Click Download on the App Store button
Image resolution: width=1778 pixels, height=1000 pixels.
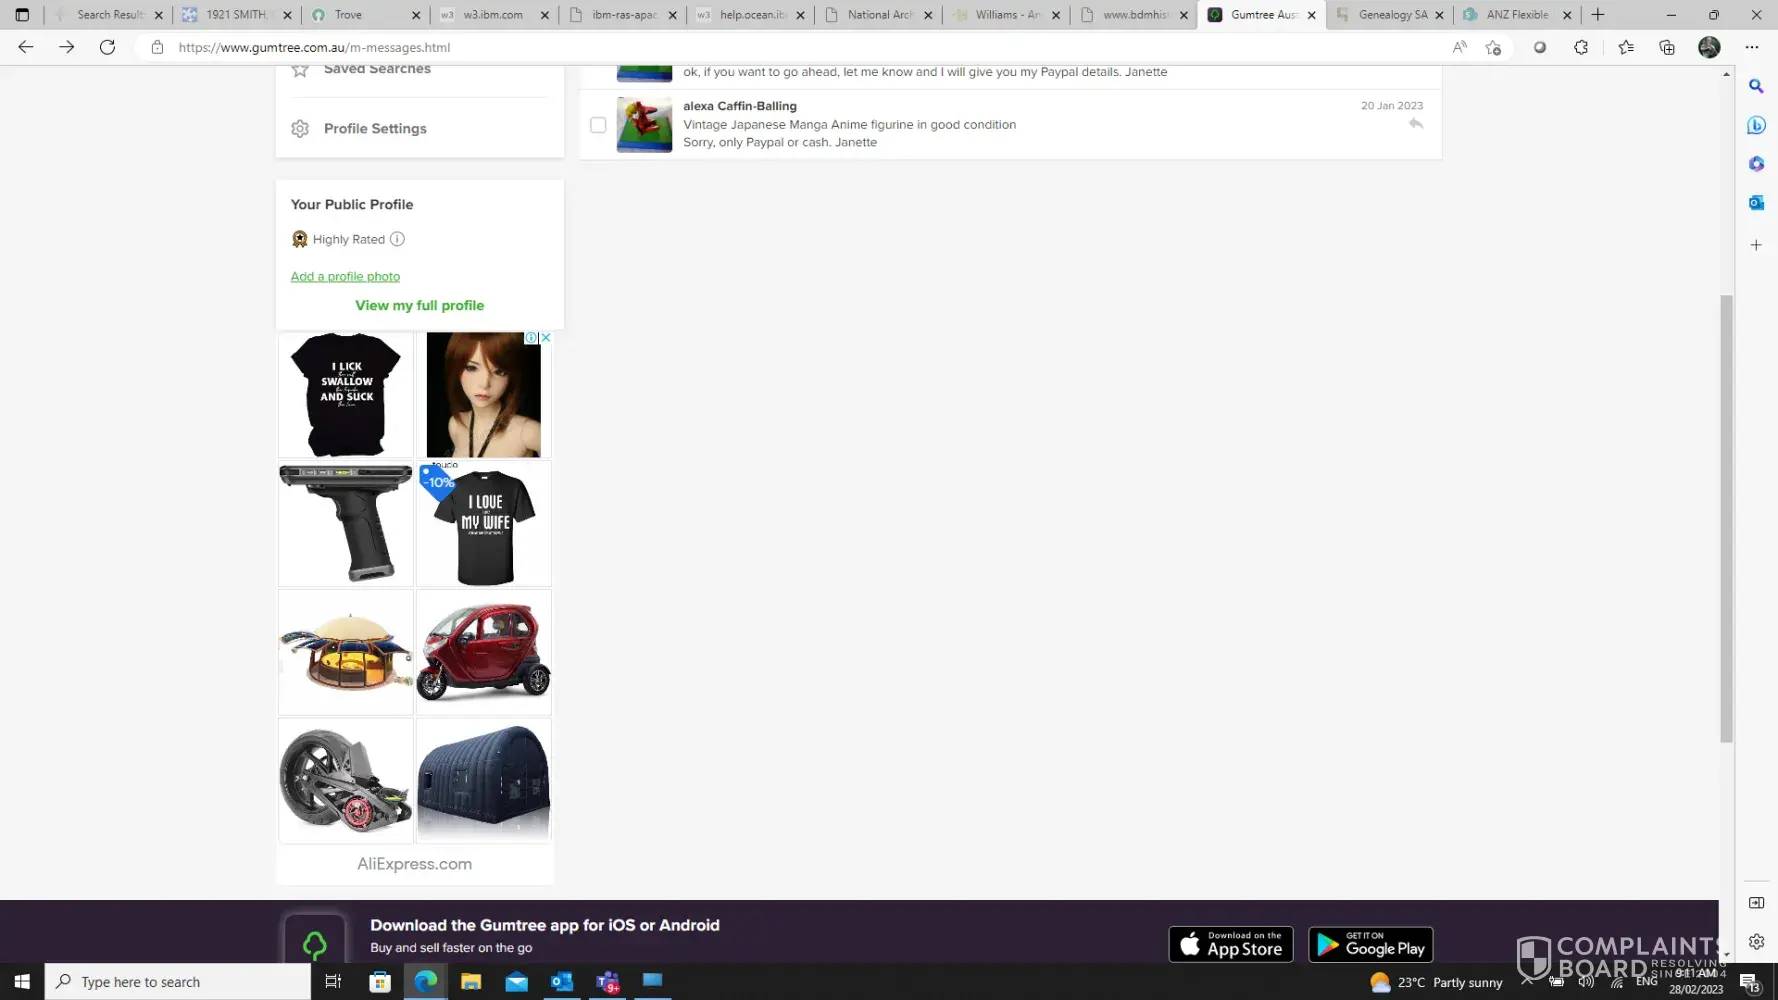point(1231,944)
